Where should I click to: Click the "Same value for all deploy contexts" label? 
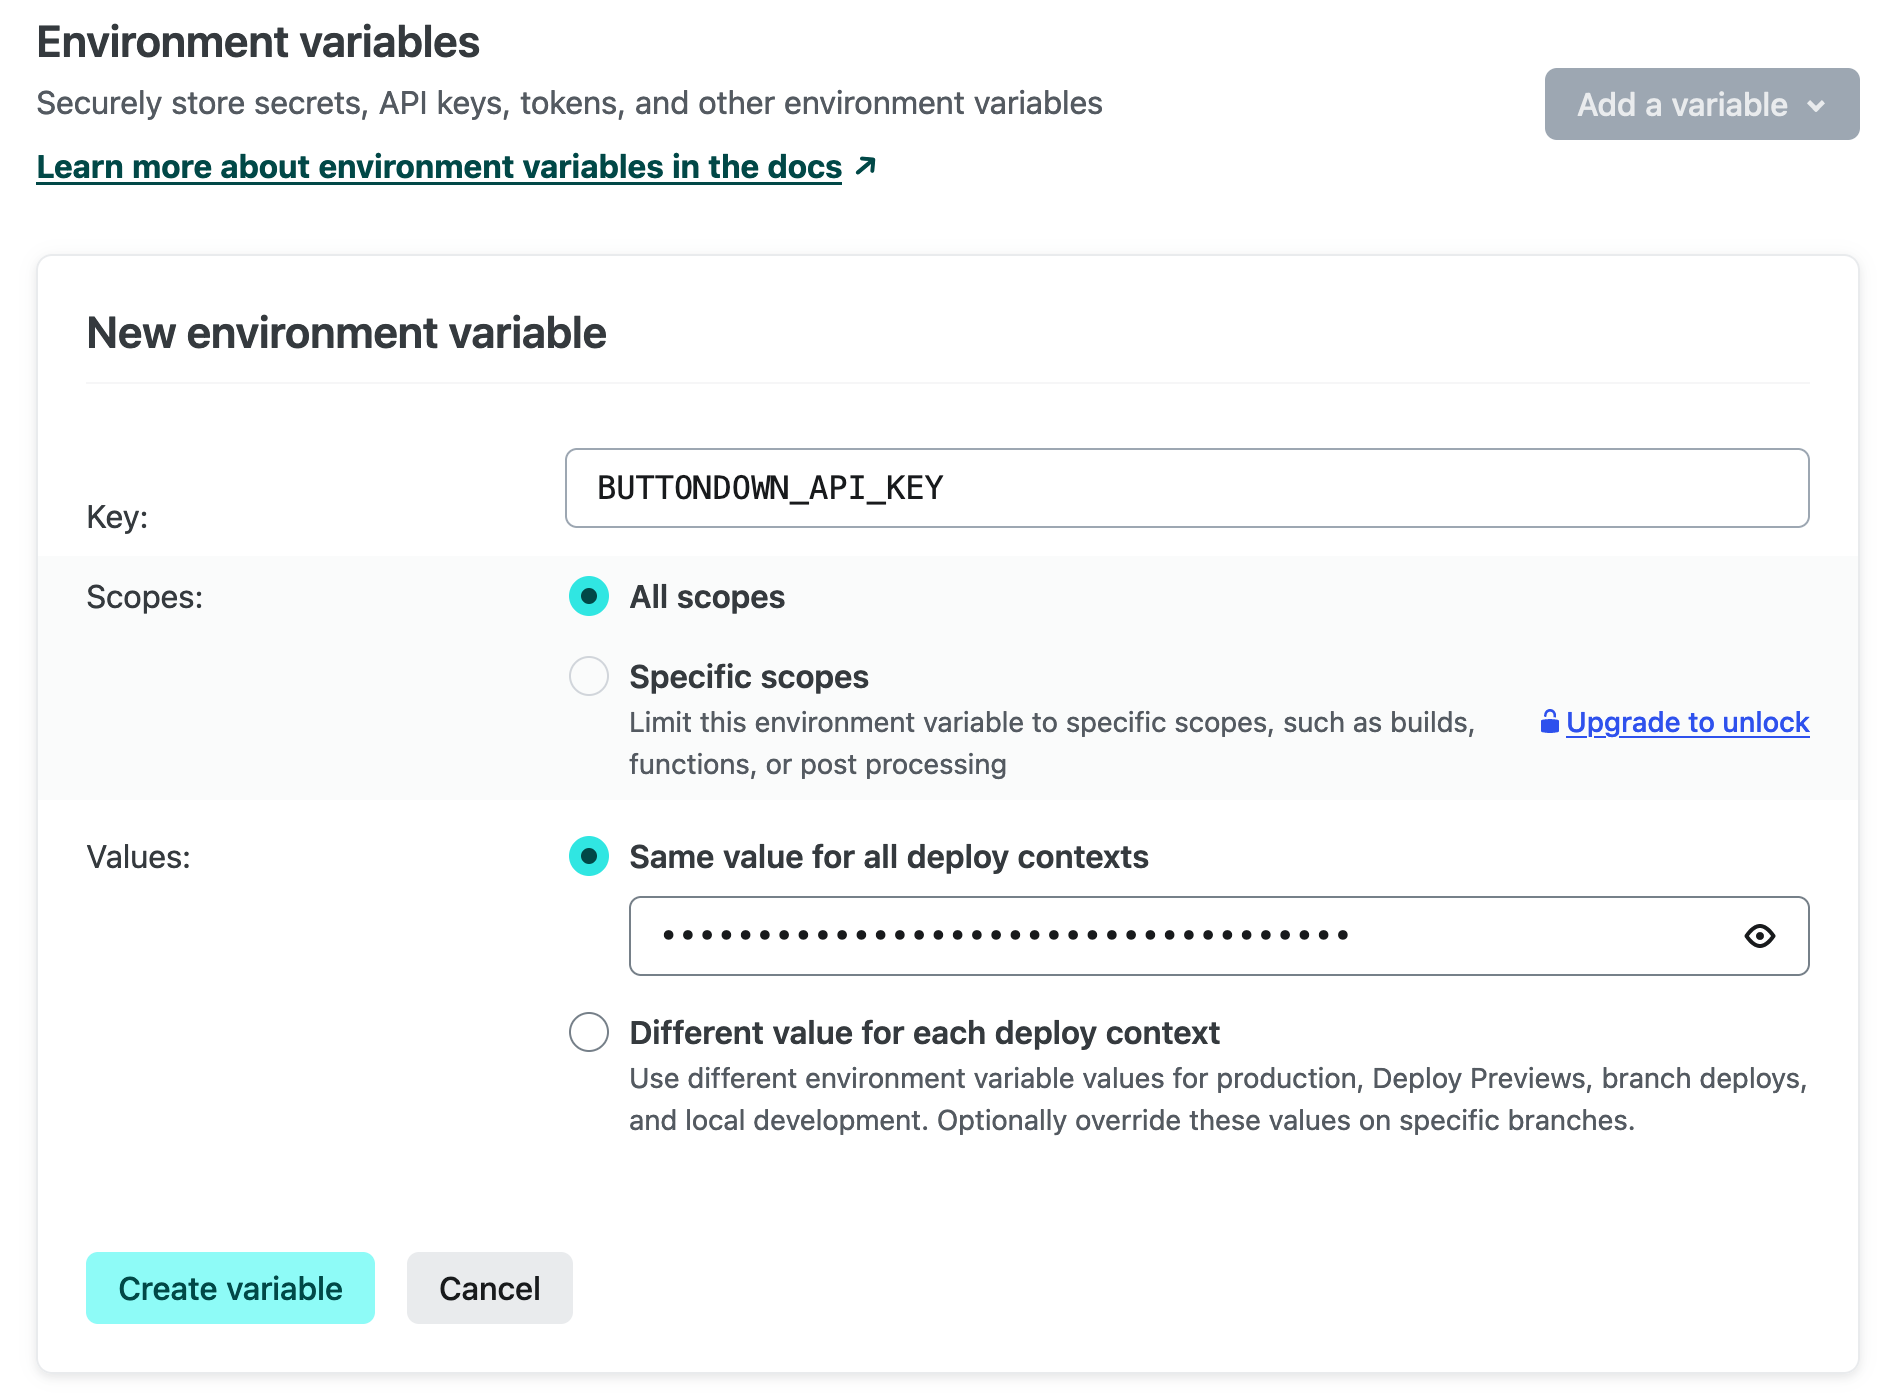point(889,857)
